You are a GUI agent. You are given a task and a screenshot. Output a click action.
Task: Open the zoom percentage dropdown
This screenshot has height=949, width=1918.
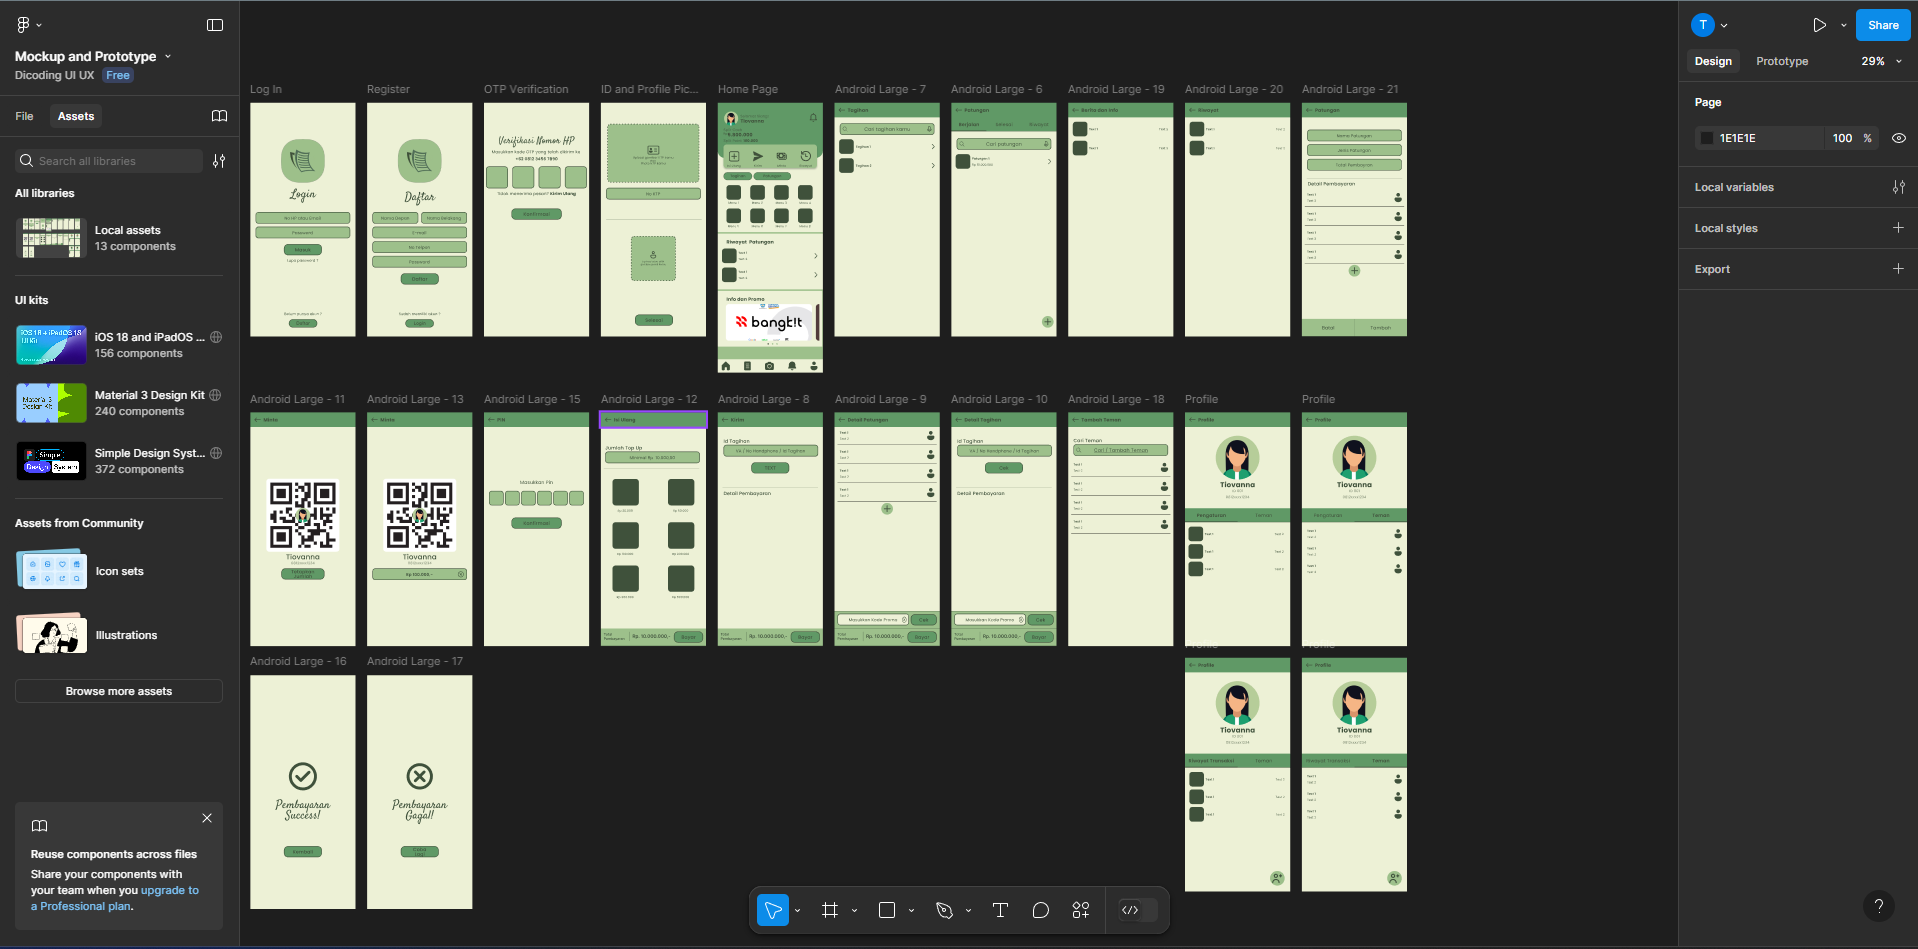click(1881, 61)
